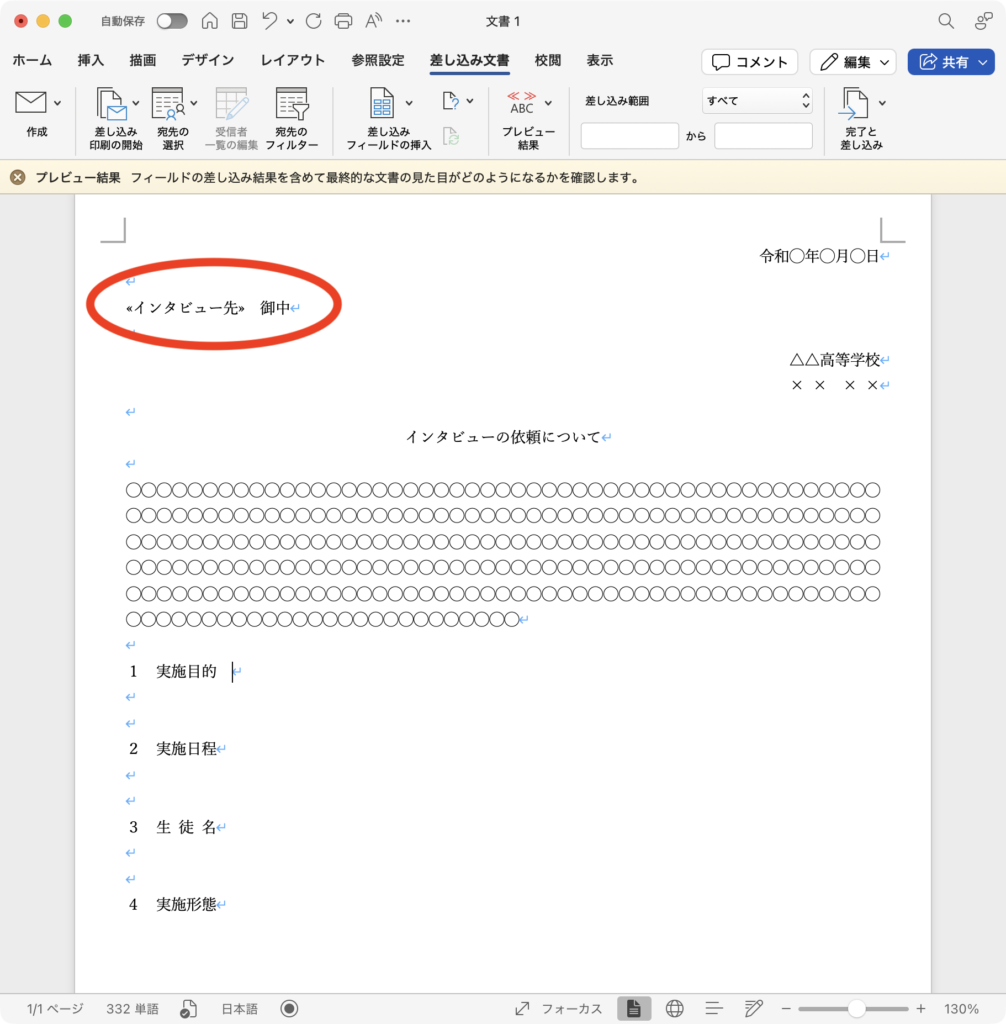Open search with the magnifying glass icon
The width and height of the screenshot is (1006, 1024).
[x=945, y=21]
